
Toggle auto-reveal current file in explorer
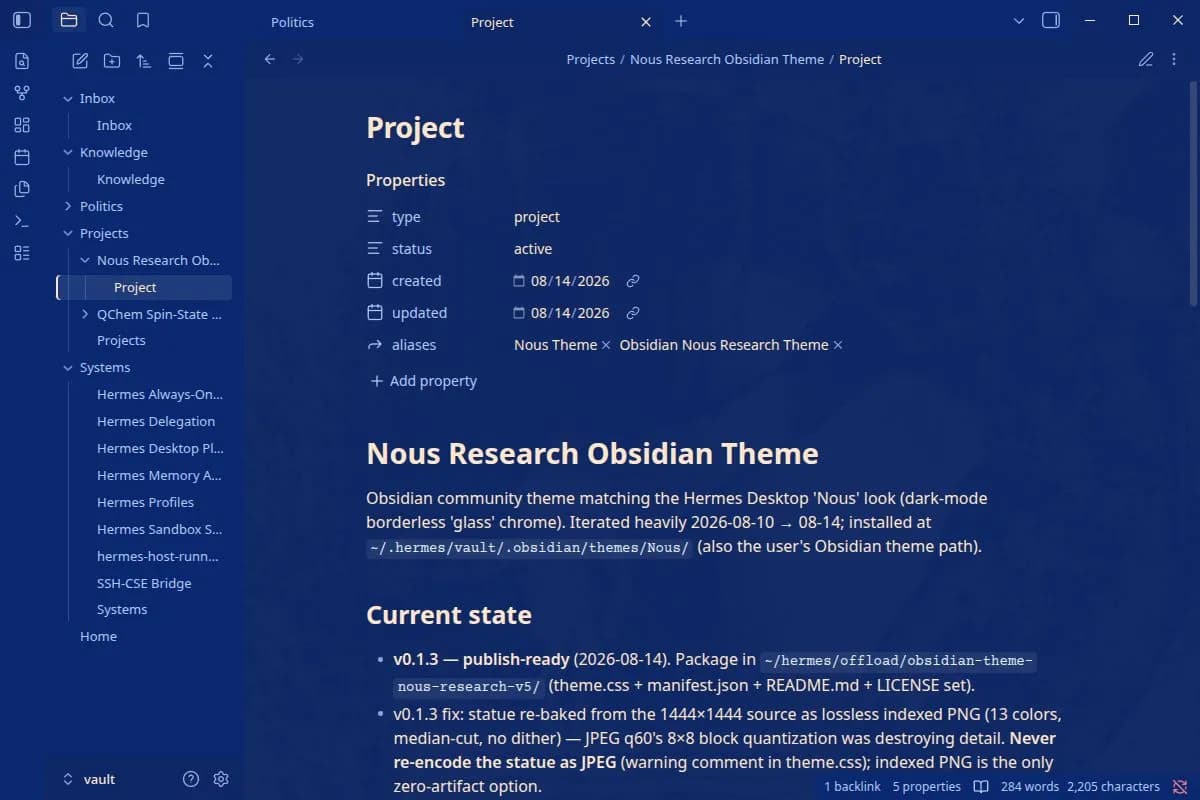(176, 61)
